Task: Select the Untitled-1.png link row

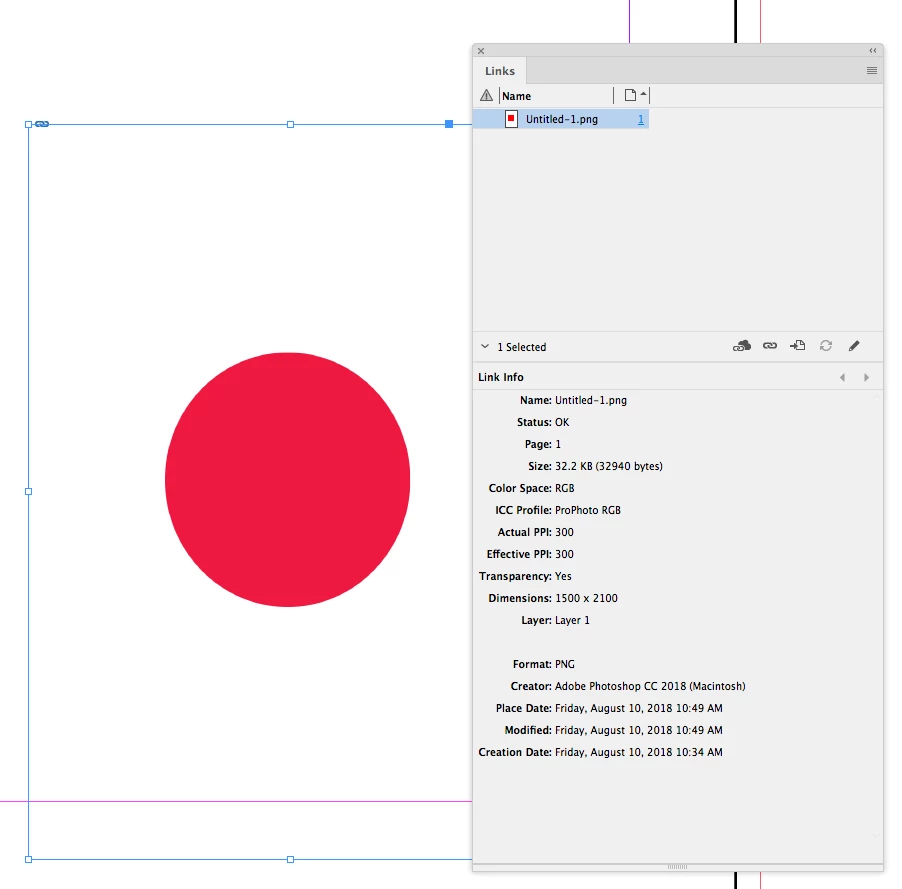Action: tap(561, 119)
